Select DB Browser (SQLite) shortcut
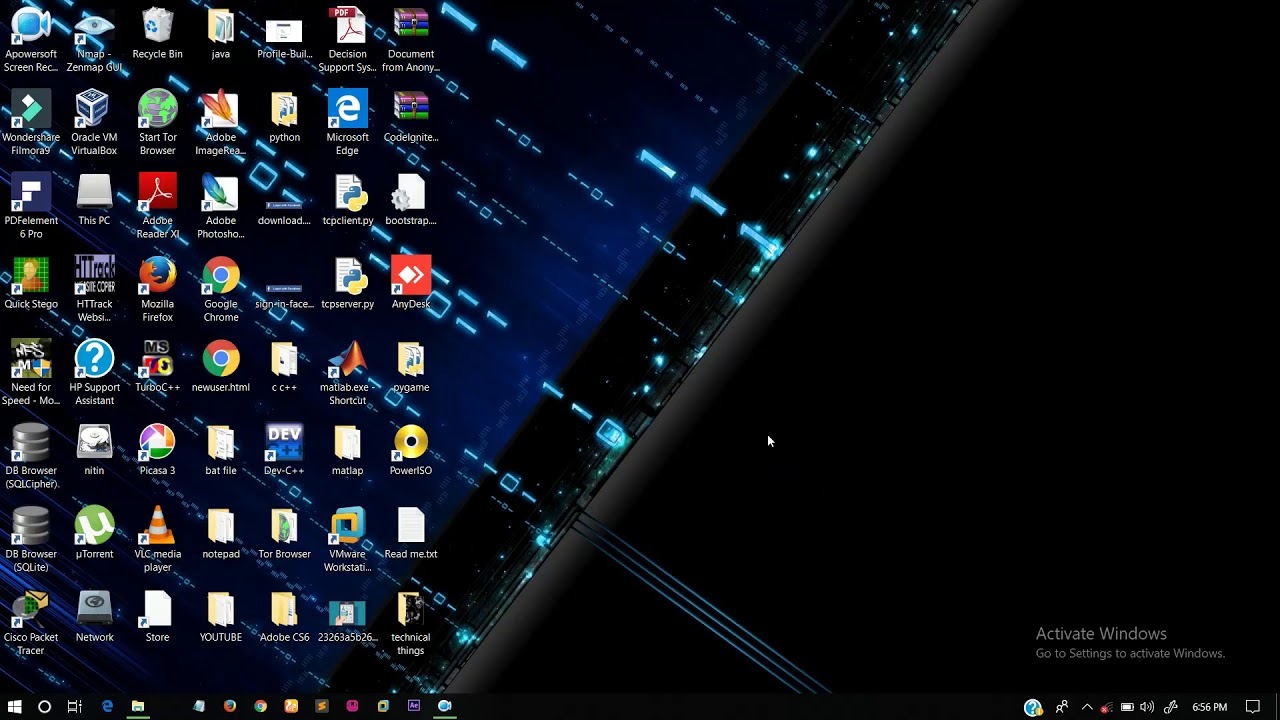This screenshot has width=1280, height=720. (31, 539)
